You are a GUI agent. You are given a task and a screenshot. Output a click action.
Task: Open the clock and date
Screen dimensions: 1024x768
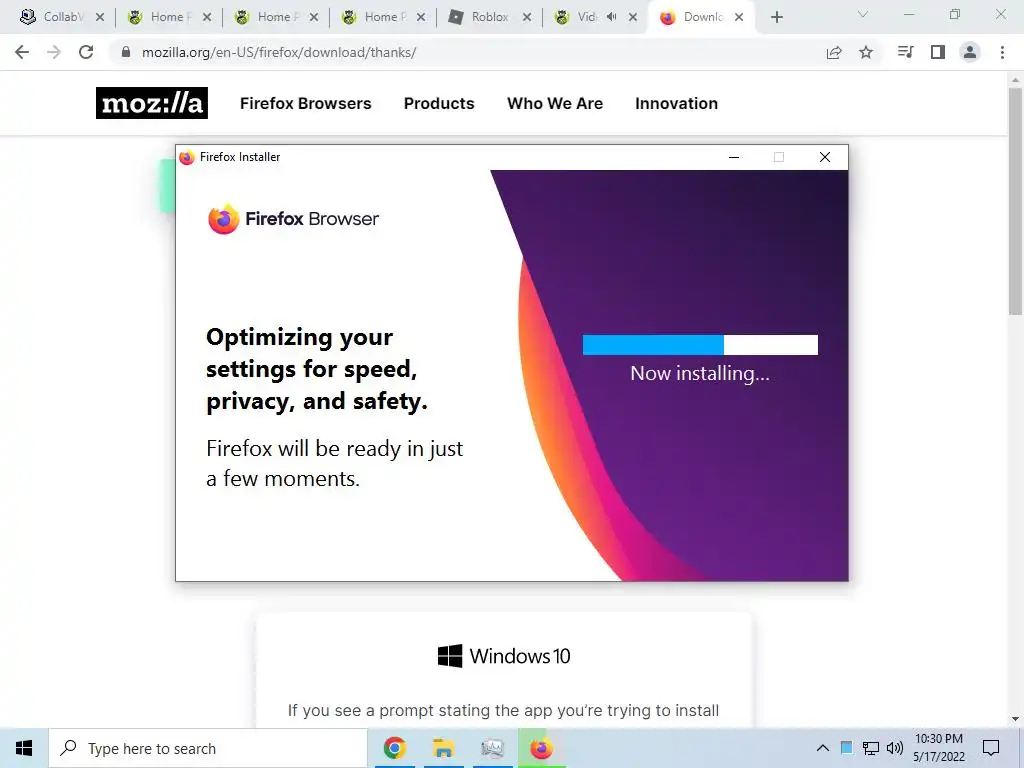(938, 748)
